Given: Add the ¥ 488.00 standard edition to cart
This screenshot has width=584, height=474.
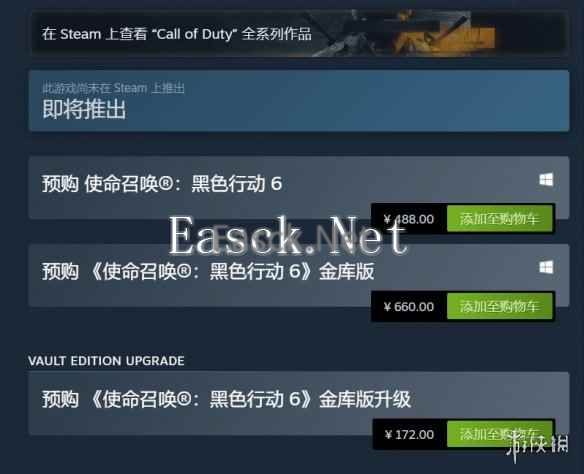Looking at the screenshot, I should 499,219.
